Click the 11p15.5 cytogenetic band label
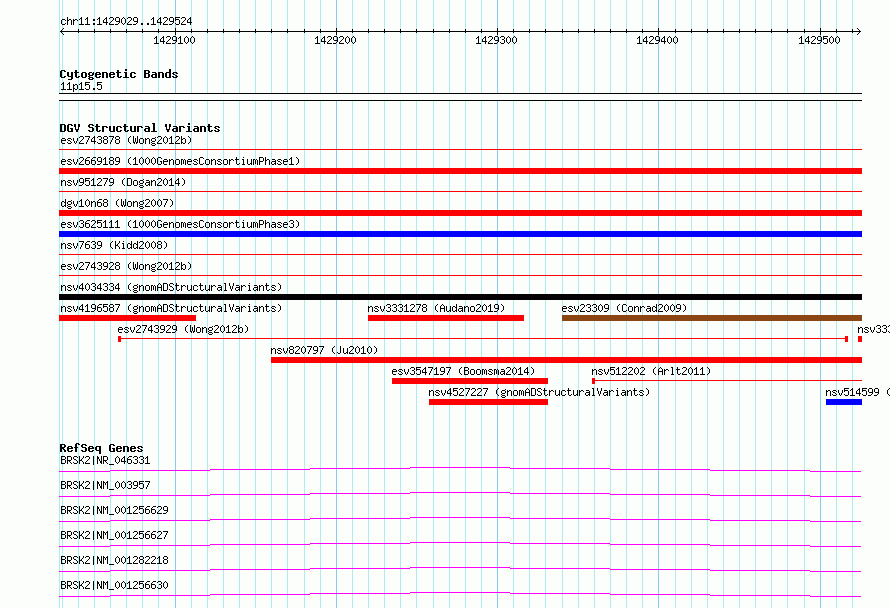 (x=81, y=86)
